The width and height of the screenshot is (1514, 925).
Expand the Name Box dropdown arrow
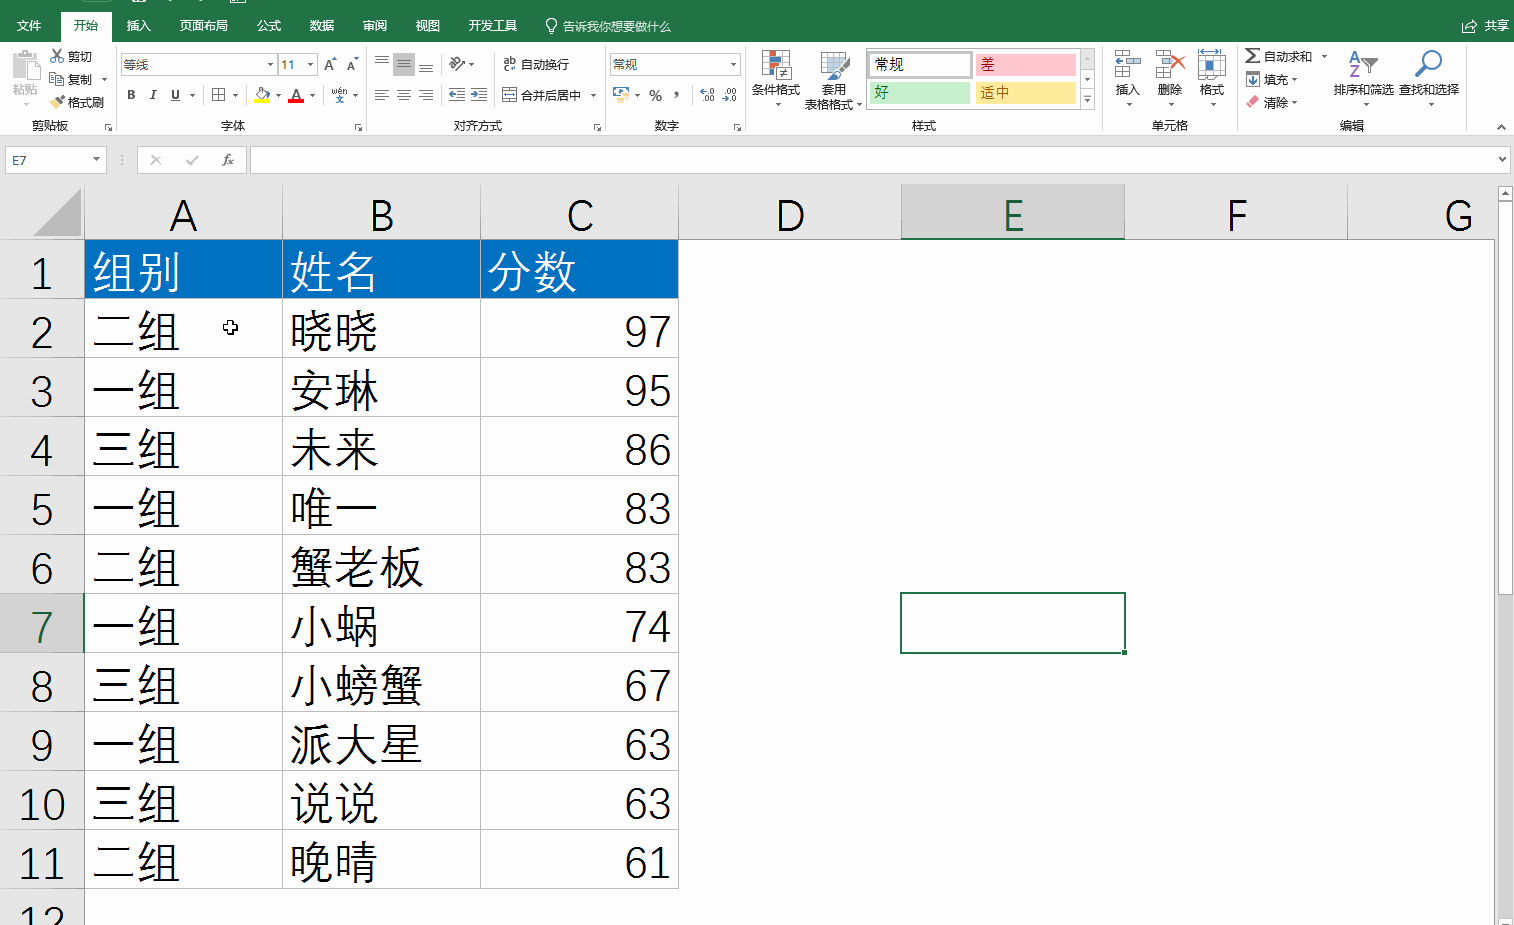click(96, 160)
